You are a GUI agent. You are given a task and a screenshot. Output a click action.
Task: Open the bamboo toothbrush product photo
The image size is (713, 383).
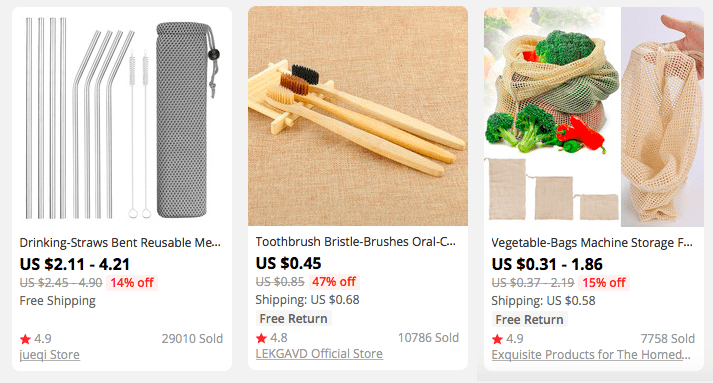(358, 116)
